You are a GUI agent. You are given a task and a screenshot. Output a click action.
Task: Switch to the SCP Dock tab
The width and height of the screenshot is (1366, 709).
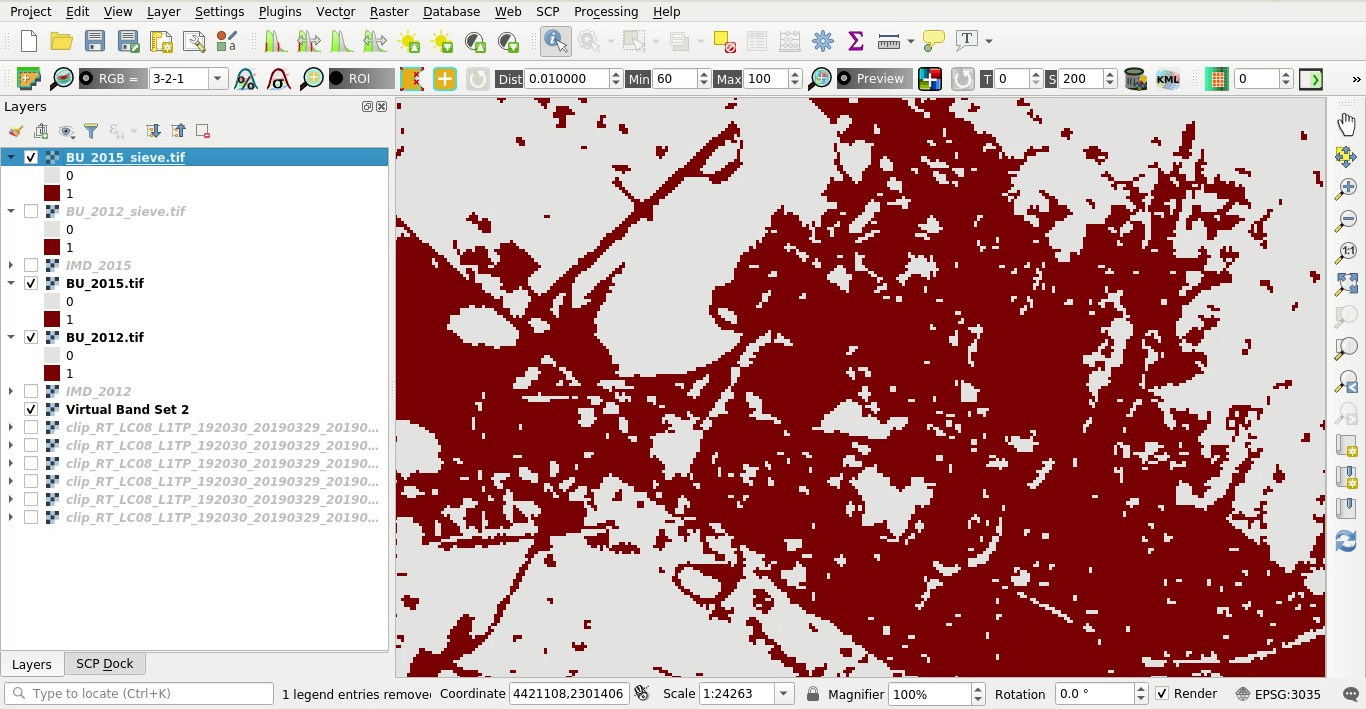[105, 664]
